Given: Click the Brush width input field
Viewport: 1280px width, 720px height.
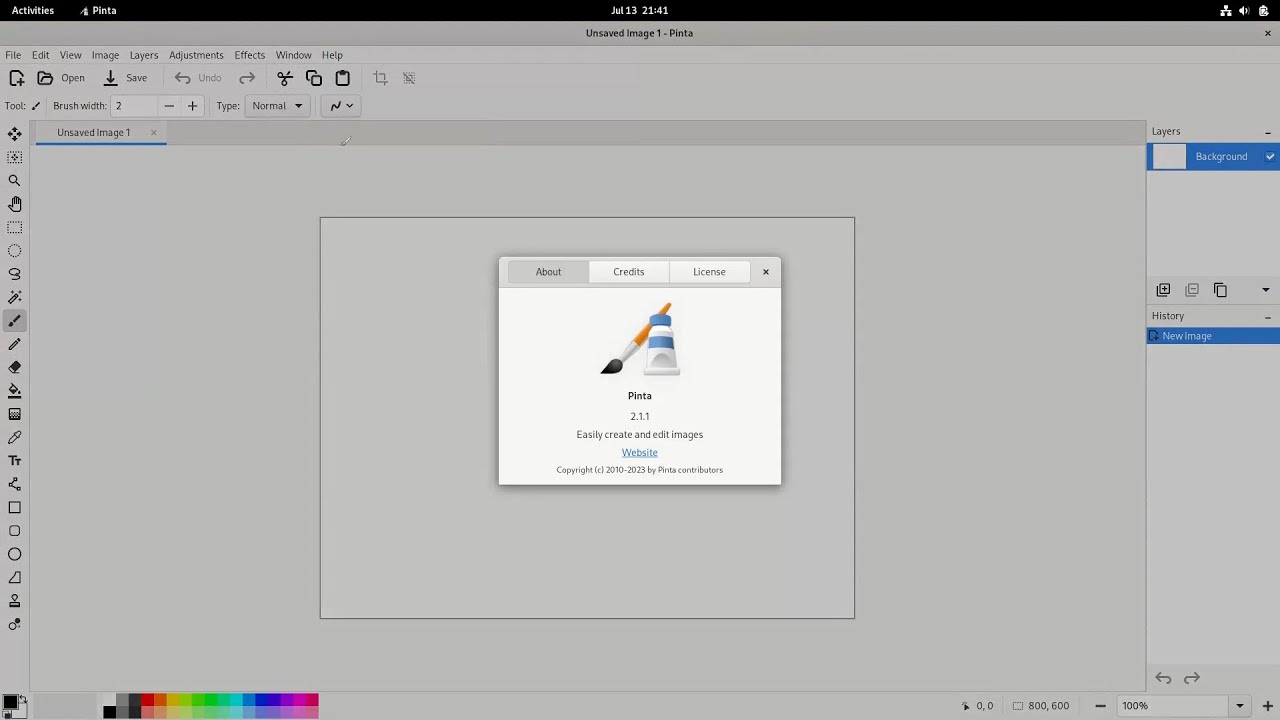Looking at the screenshot, I should (134, 106).
